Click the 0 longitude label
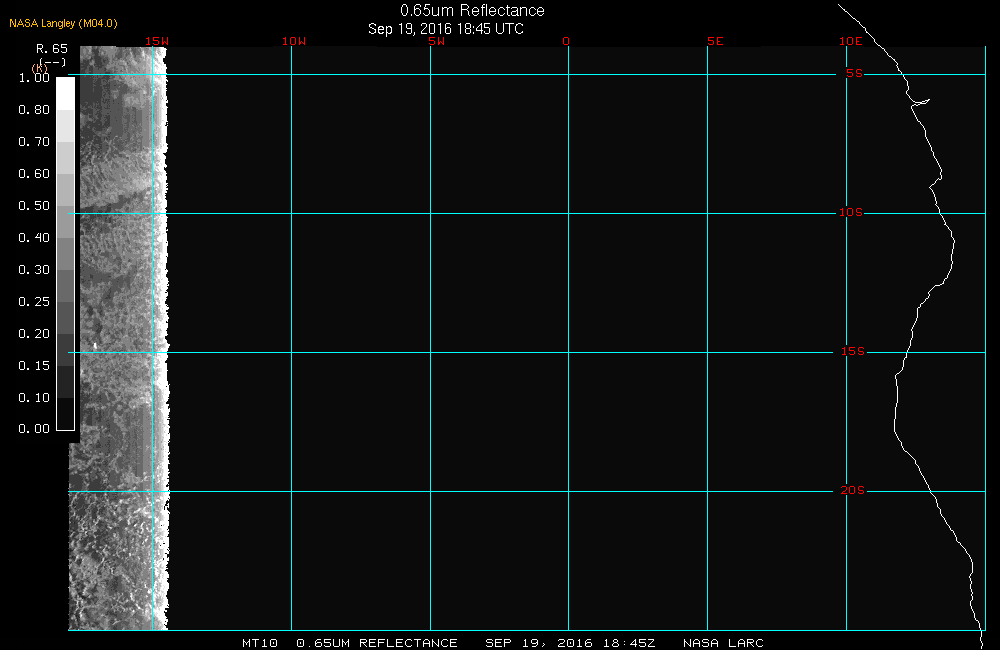This screenshot has height=650, width=1000. coord(566,41)
